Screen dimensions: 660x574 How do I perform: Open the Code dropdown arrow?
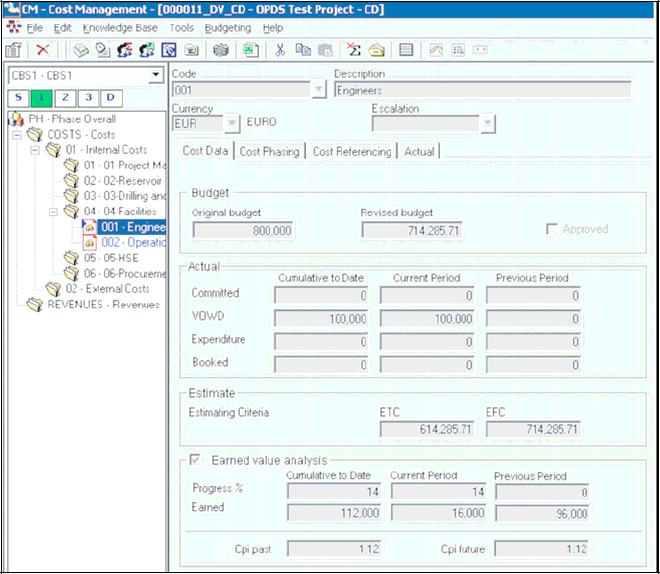[319, 90]
